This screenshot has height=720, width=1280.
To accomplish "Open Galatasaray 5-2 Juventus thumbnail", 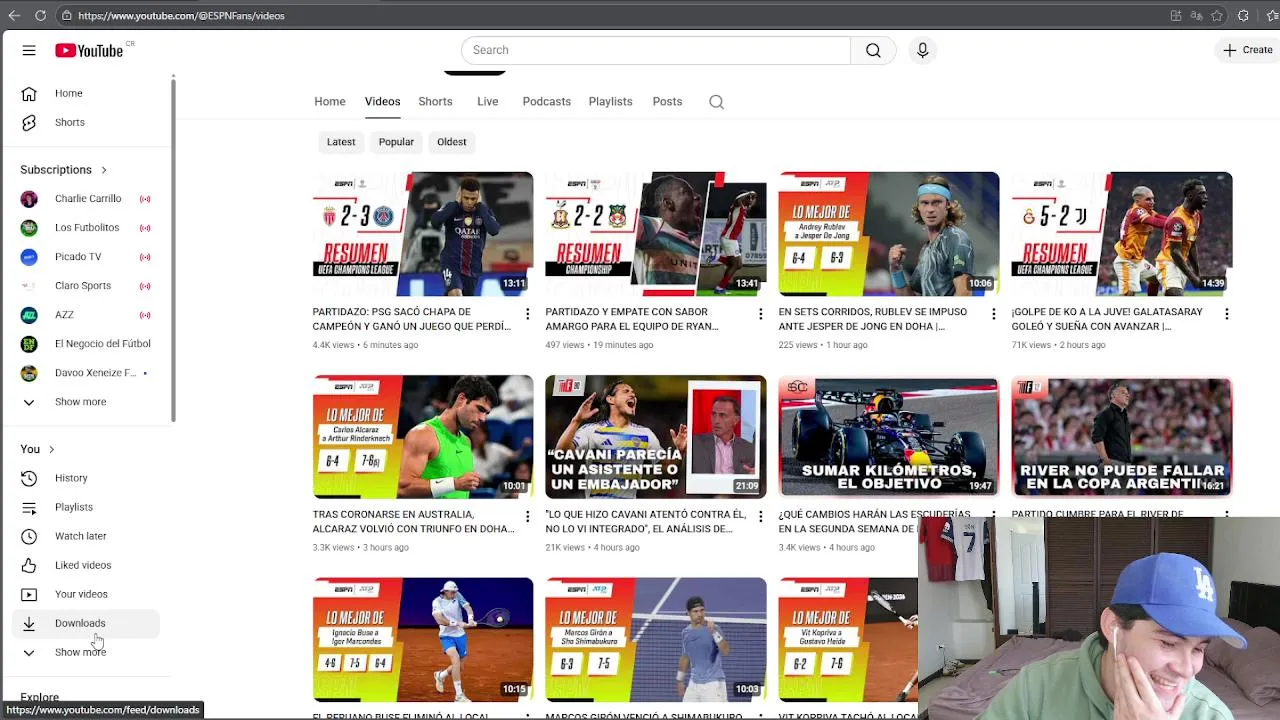I will pyautogui.click(x=1122, y=234).
